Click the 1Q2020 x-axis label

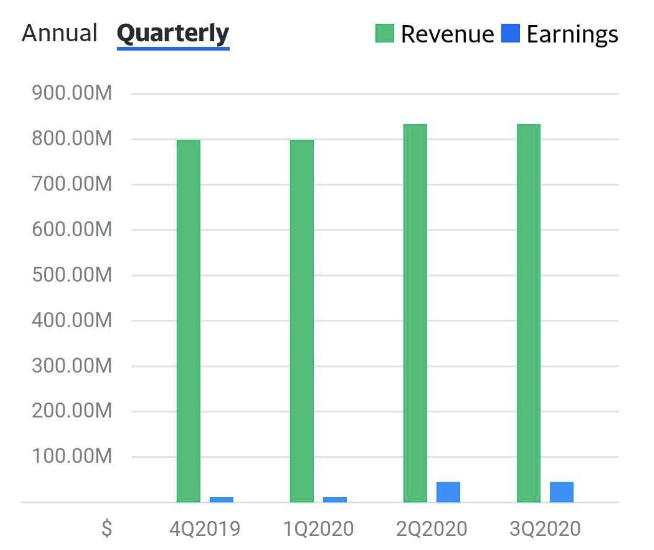(318, 528)
